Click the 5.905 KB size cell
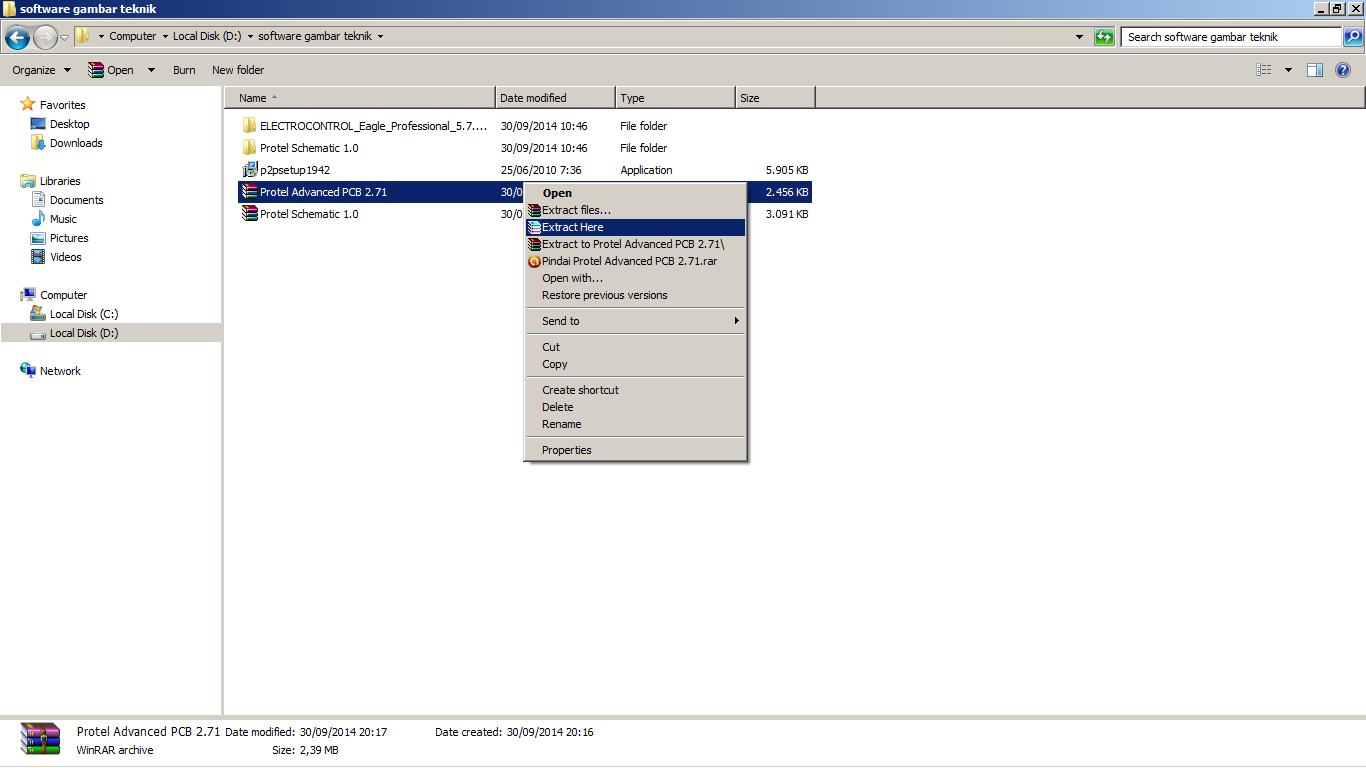 point(786,170)
